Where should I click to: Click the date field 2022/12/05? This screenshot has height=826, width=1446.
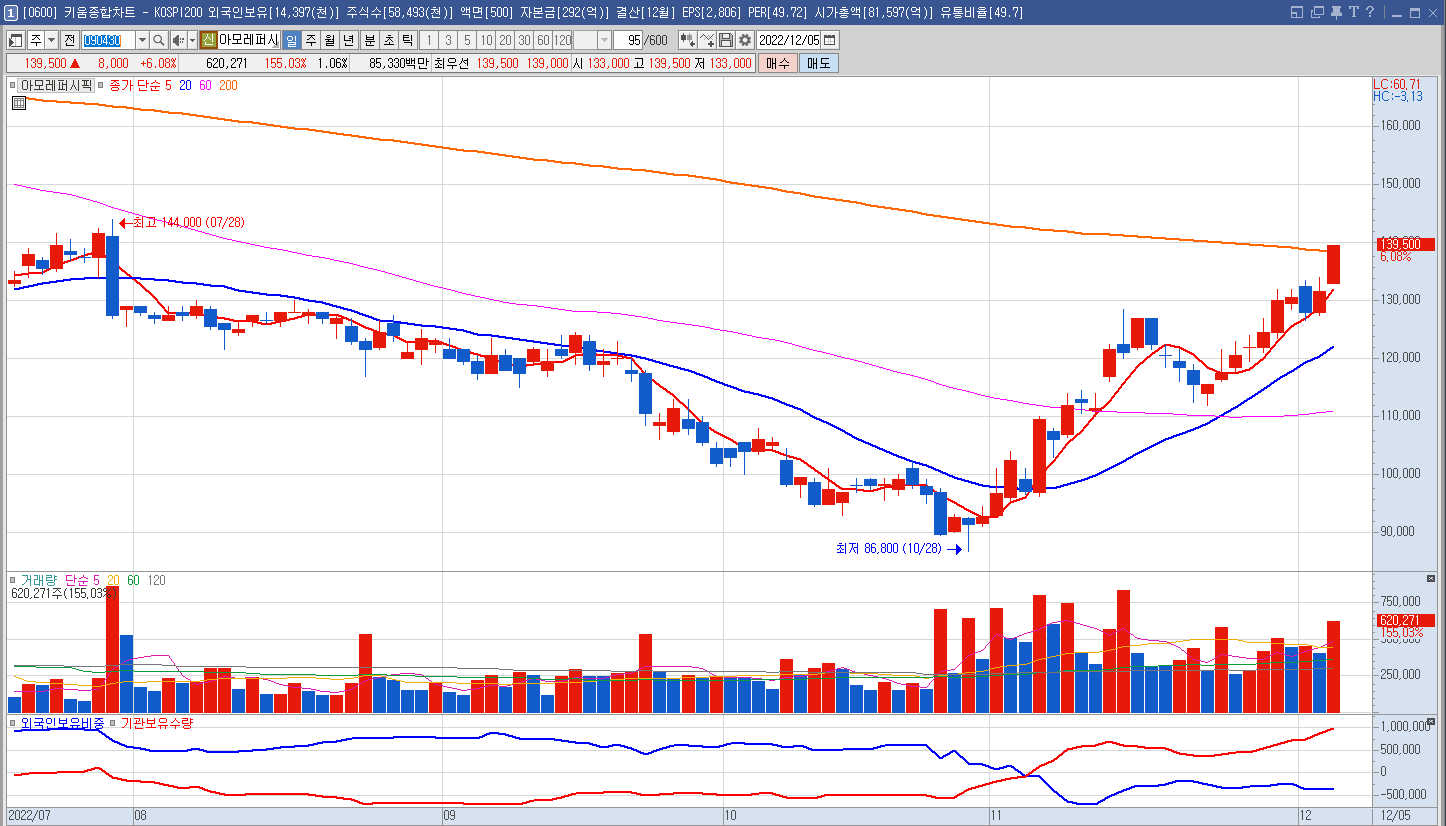click(789, 40)
